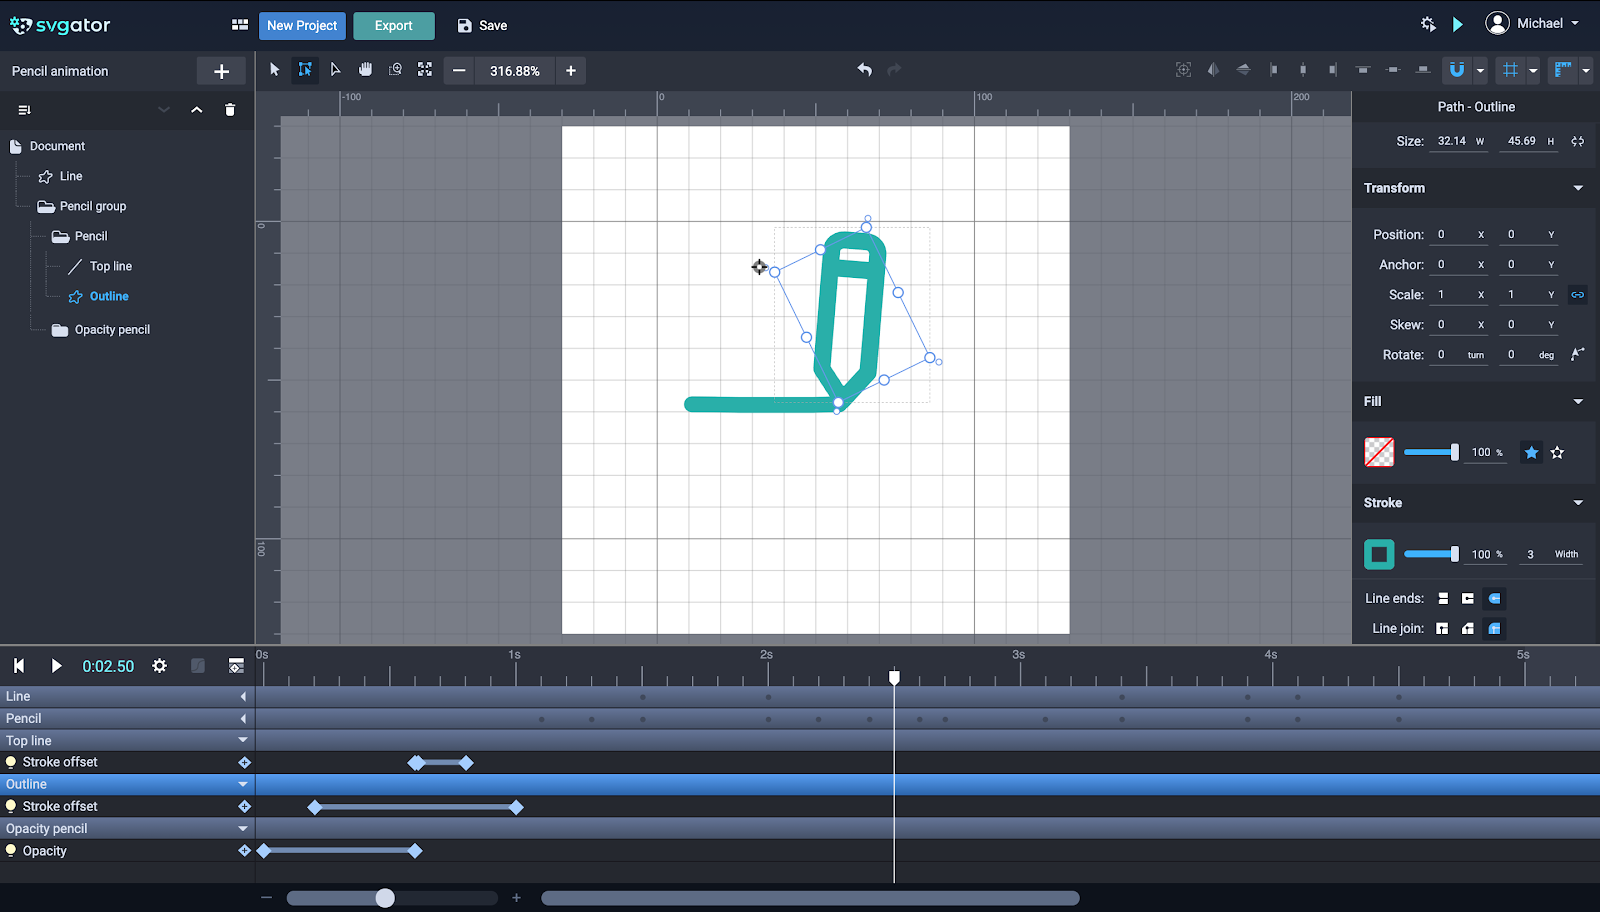This screenshot has width=1600, height=912.
Task: Collapse the Outline timeline row
Action: 243,784
